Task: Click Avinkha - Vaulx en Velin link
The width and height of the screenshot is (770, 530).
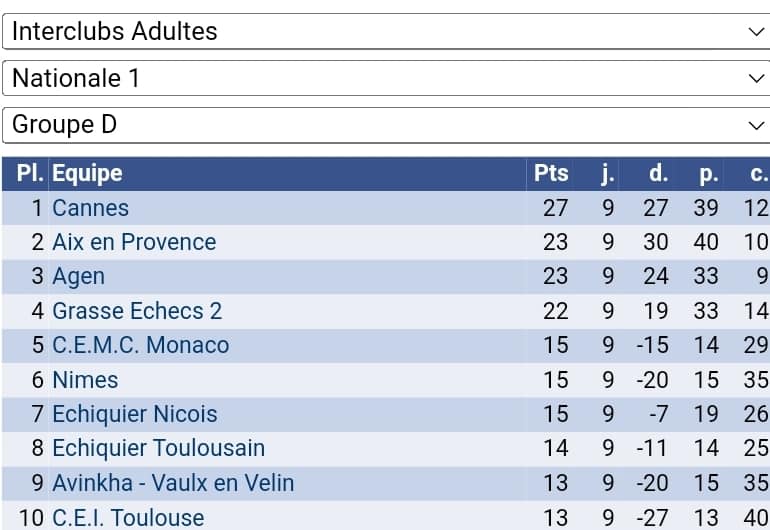Action: pos(173,483)
